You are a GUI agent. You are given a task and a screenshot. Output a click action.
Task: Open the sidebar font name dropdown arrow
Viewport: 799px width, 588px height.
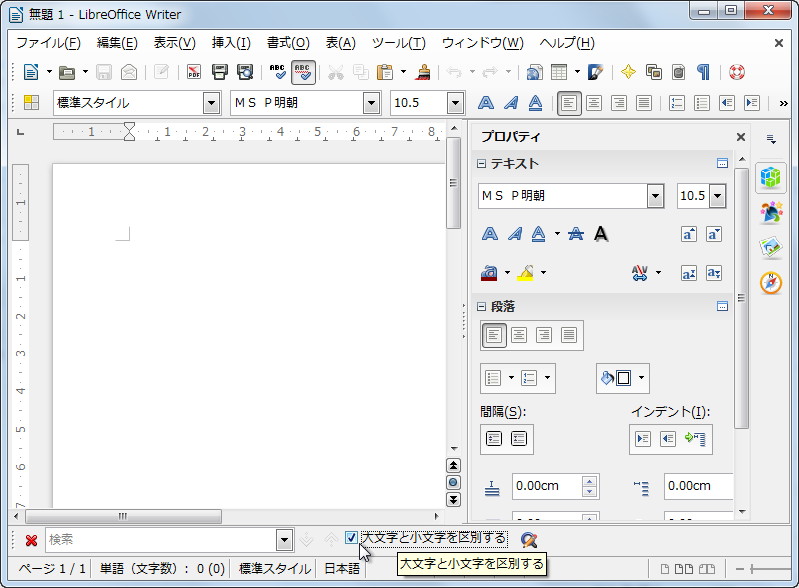click(x=655, y=196)
